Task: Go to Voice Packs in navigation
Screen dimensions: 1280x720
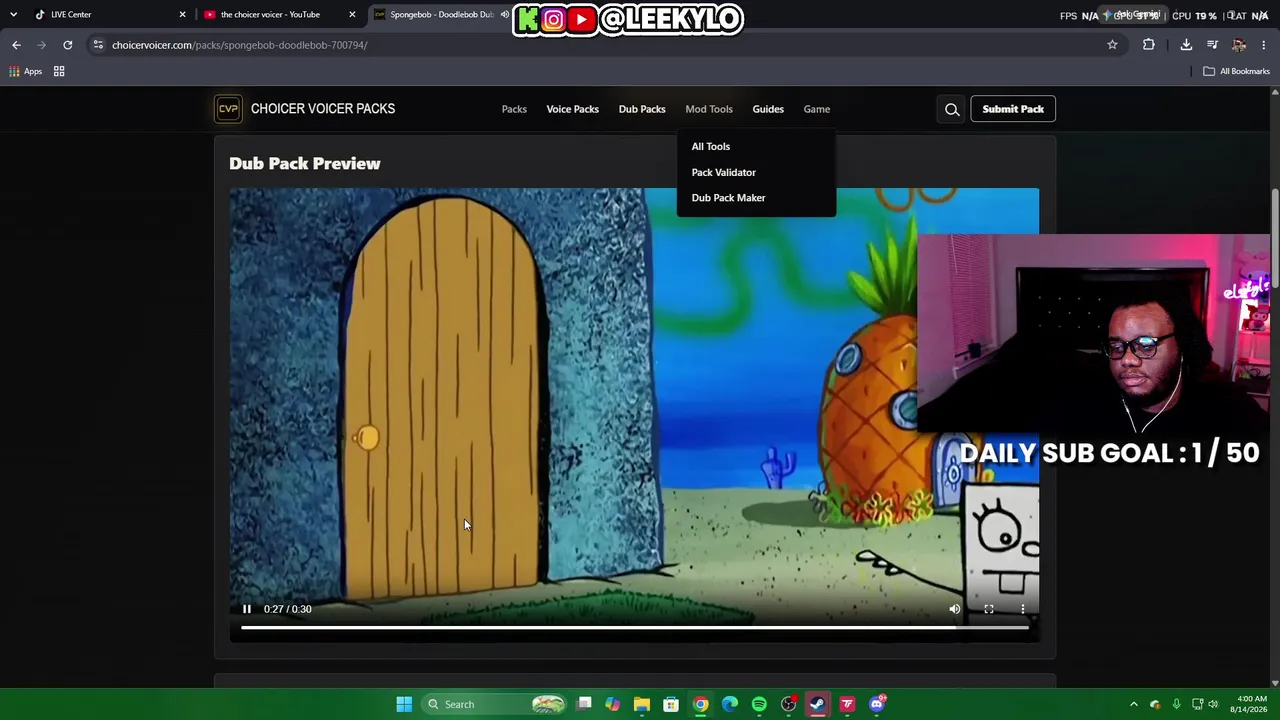Action: [x=573, y=109]
